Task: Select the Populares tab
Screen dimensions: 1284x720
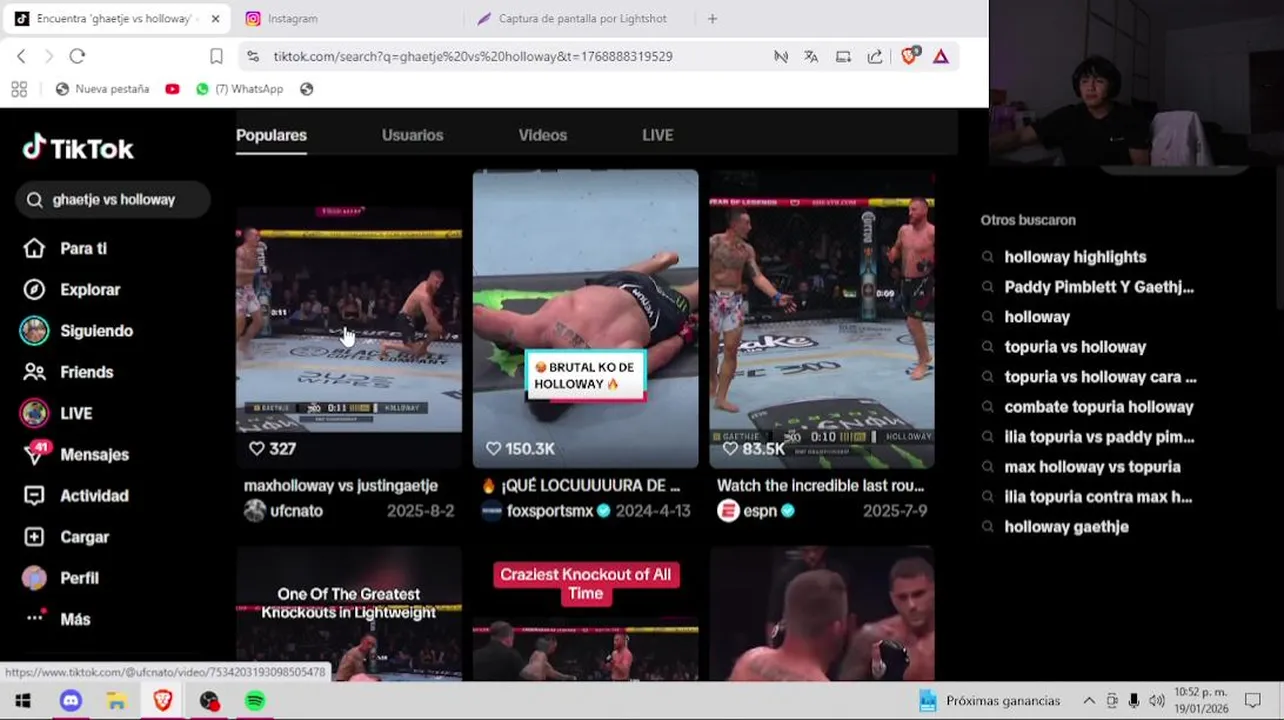Action: coord(271,135)
